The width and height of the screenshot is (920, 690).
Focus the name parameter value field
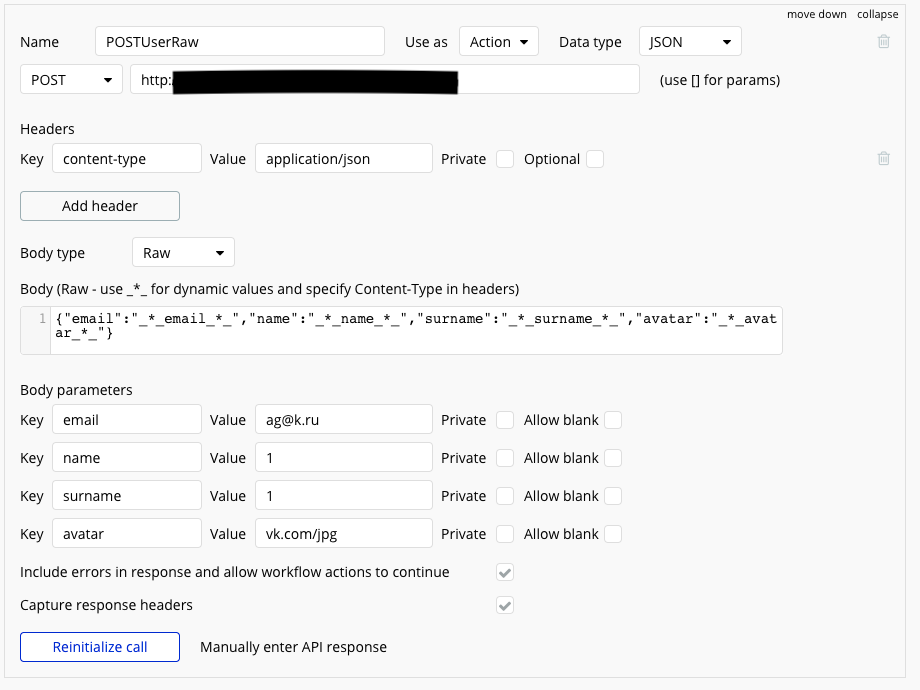(x=344, y=458)
